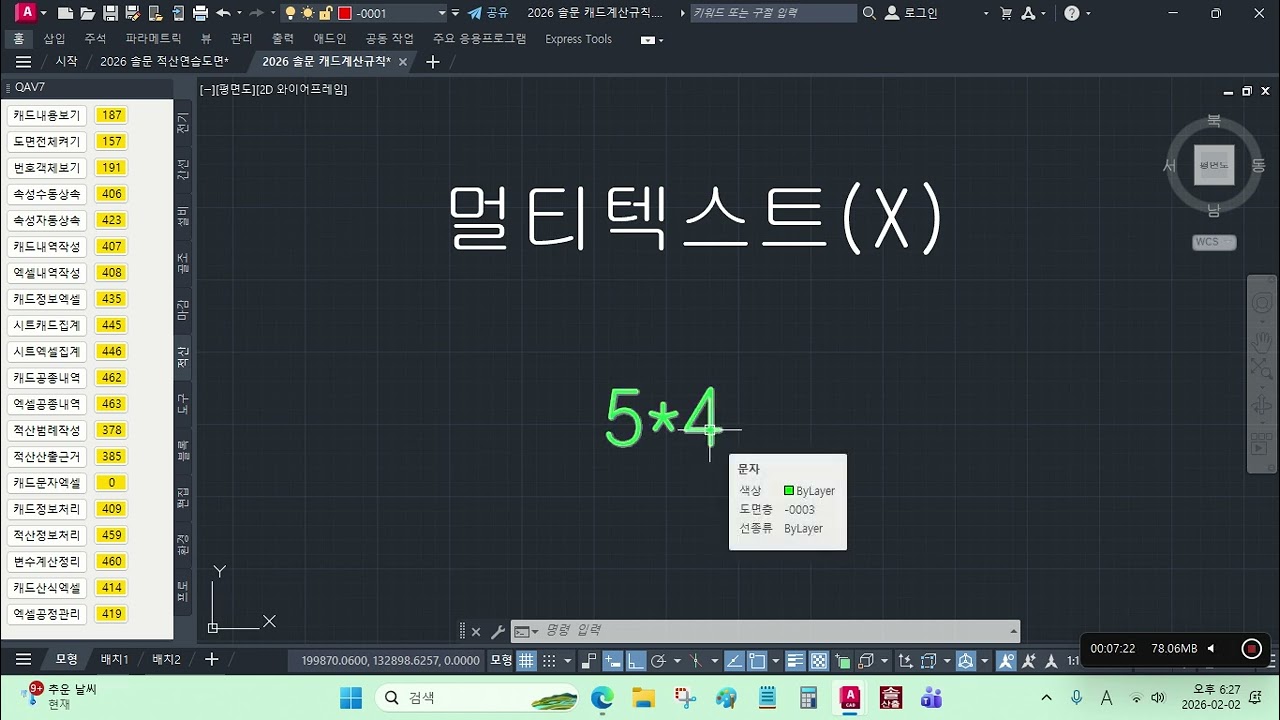Open the Annotate (주석) ribbon tab
Image resolution: width=1280 pixels, height=720 pixels.
[95, 39]
